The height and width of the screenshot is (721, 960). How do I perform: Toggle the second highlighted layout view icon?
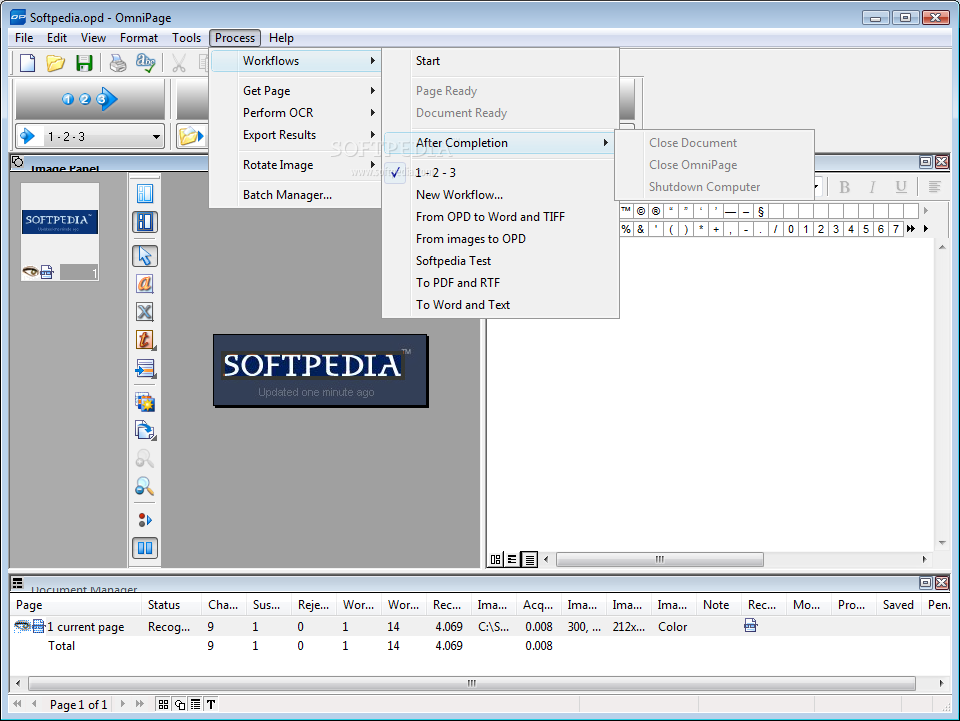click(x=145, y=222)
